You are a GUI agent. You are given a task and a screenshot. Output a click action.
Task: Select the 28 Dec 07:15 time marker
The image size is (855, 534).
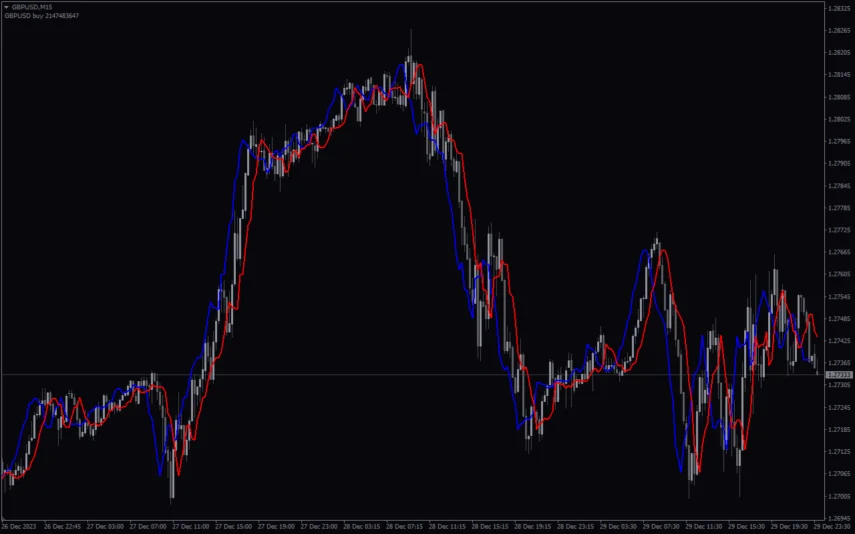pos(405,526)
